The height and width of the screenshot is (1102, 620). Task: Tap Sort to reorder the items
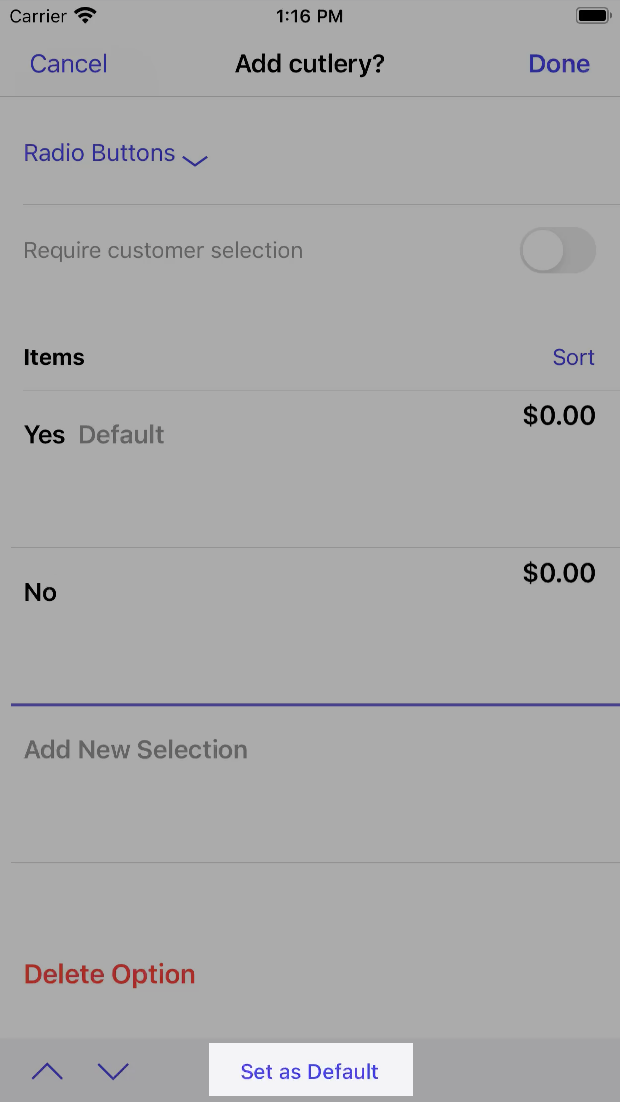[x=573, y=357]
